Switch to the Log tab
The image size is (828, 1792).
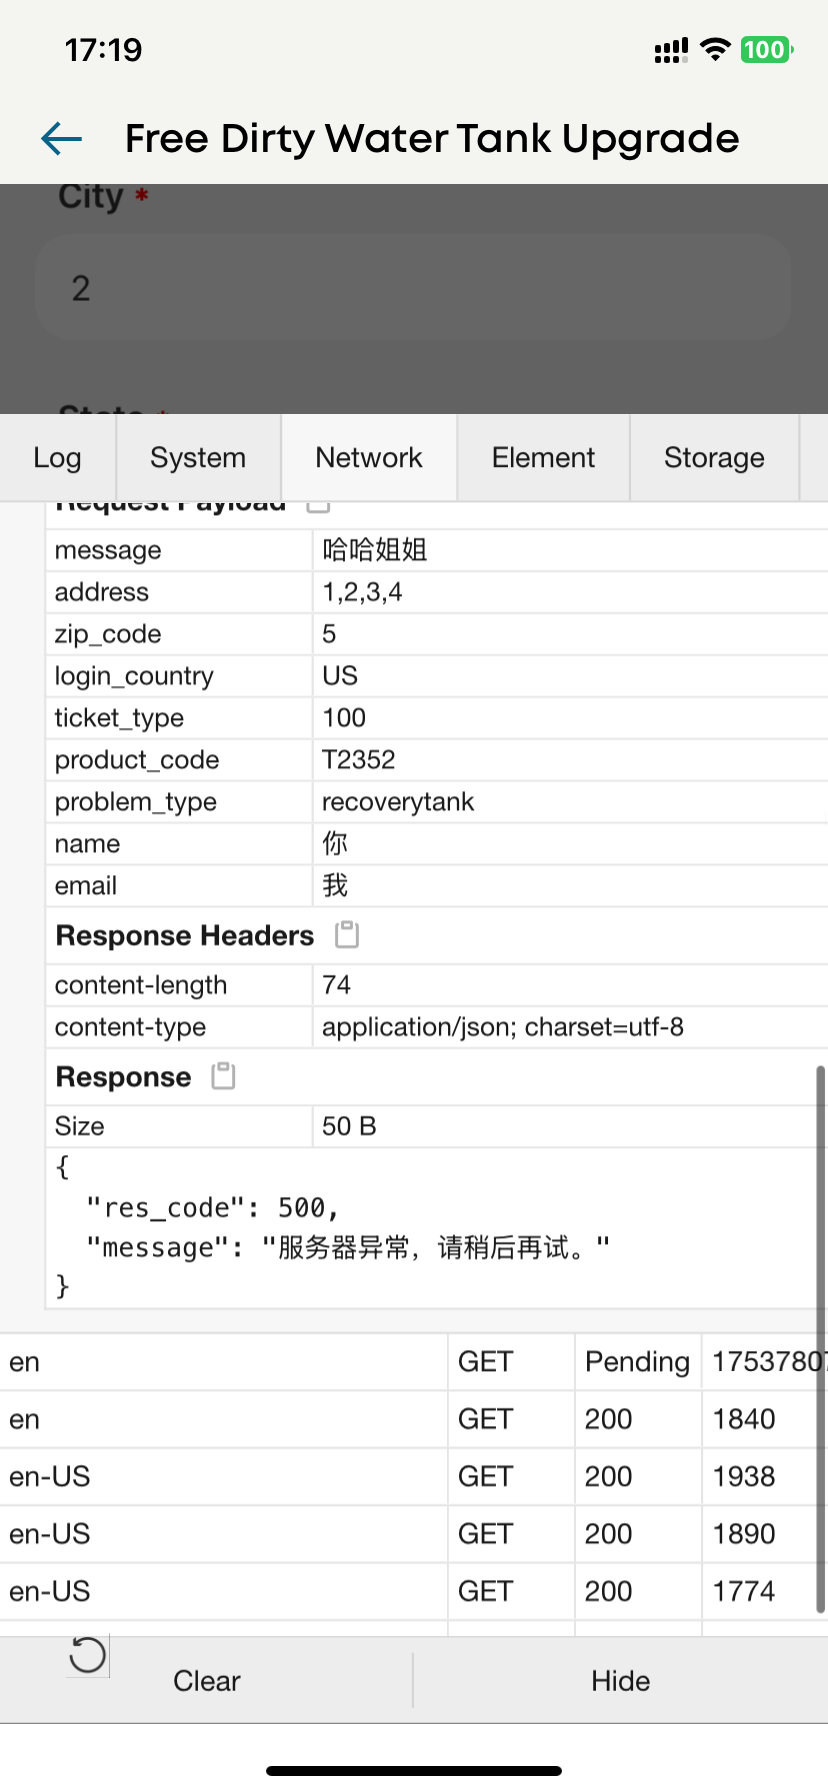click(57, 458)
